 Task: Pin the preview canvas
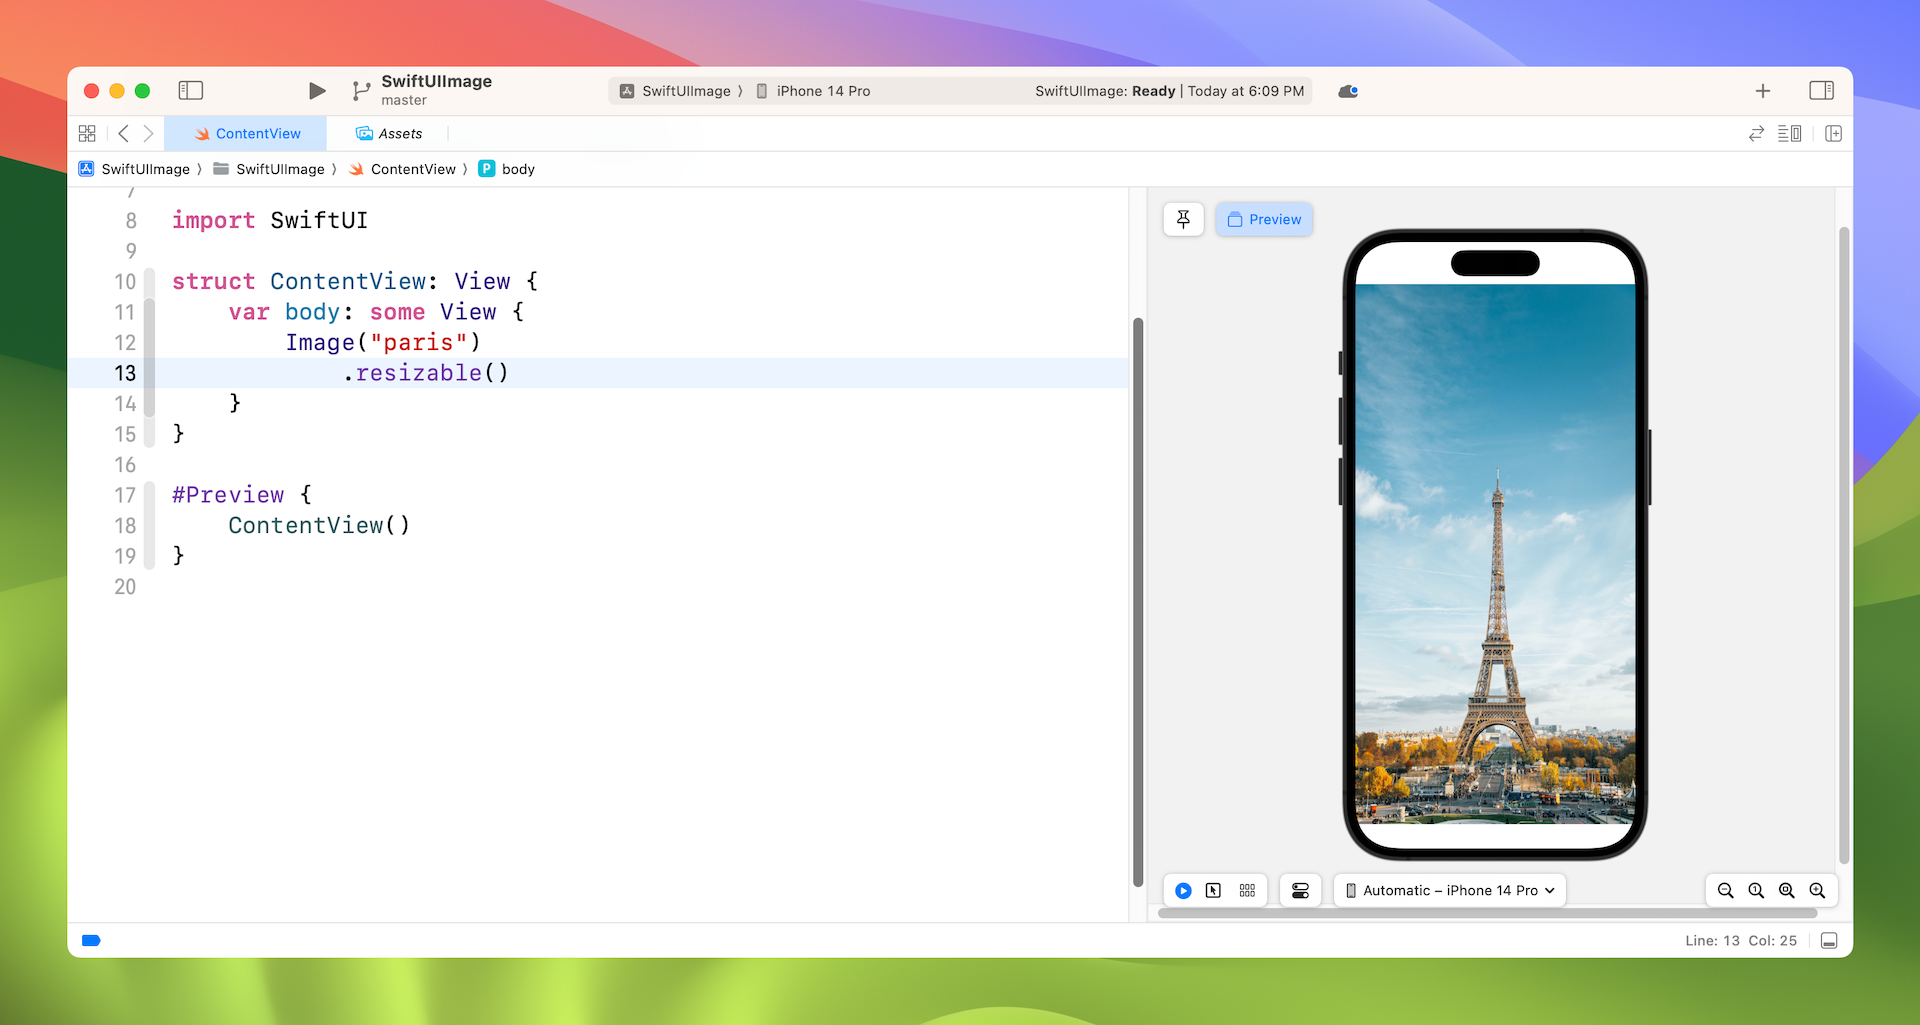click(x=1183, y=219)
